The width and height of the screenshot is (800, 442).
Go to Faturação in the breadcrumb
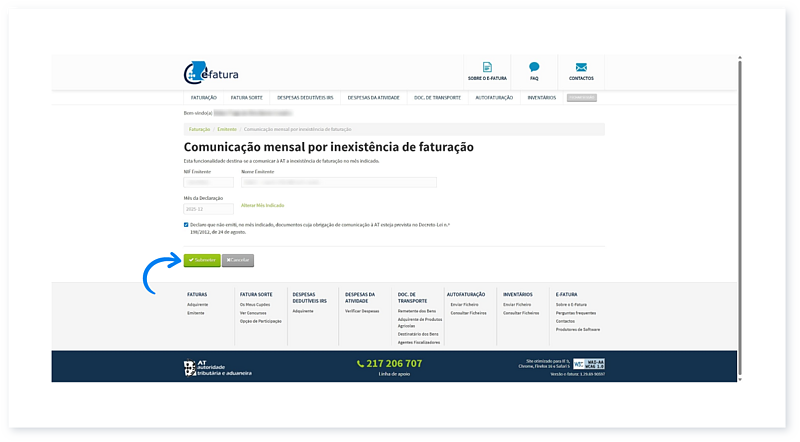(x=199, y=129)
